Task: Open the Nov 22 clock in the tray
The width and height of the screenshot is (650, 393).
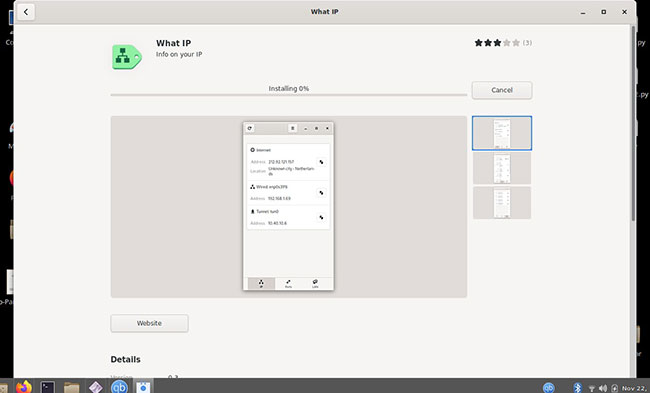Action: tap(633, 388)
